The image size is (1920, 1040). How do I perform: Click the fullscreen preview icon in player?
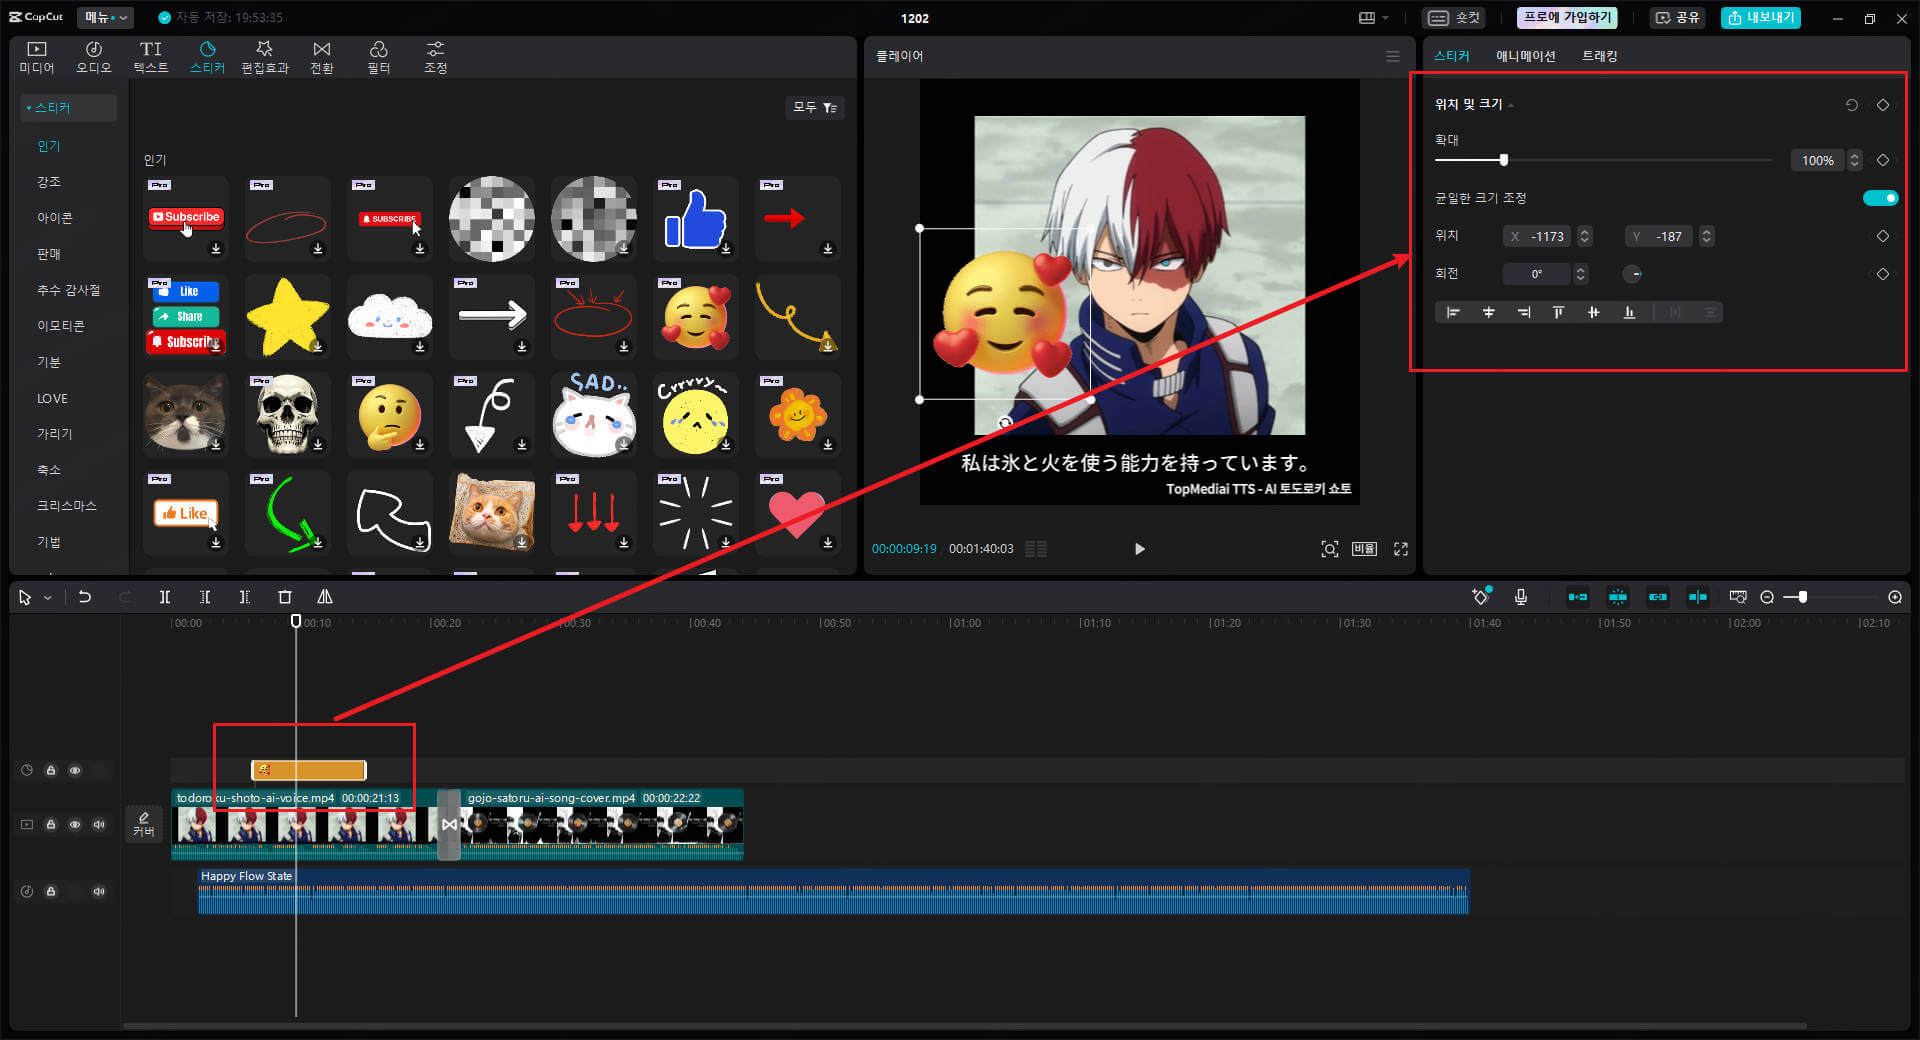coord(1401,549)
